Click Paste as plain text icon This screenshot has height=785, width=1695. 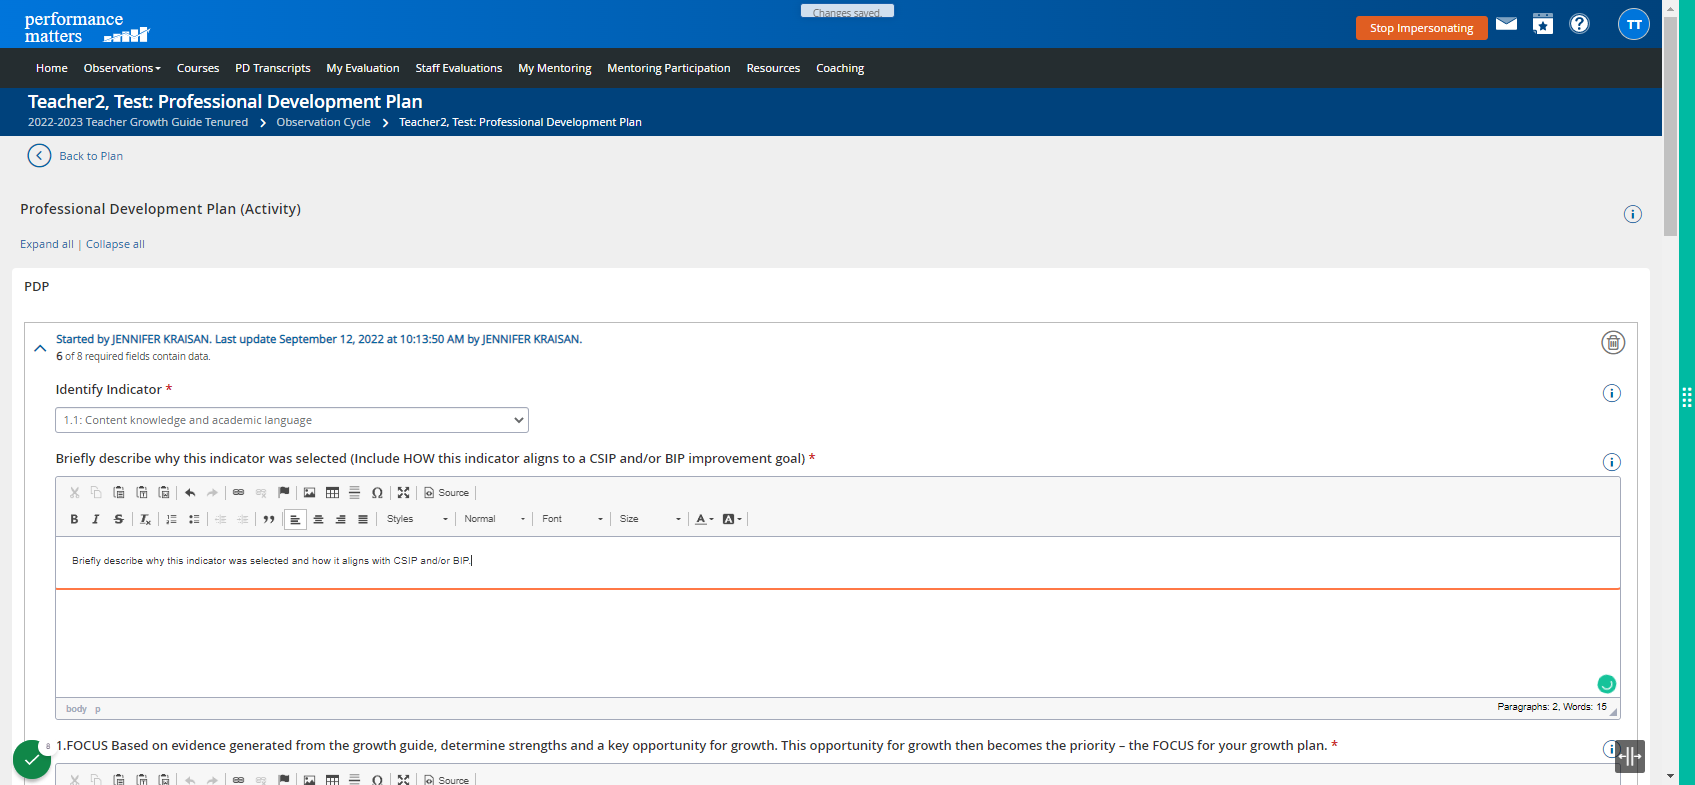[x=141, y=492]
